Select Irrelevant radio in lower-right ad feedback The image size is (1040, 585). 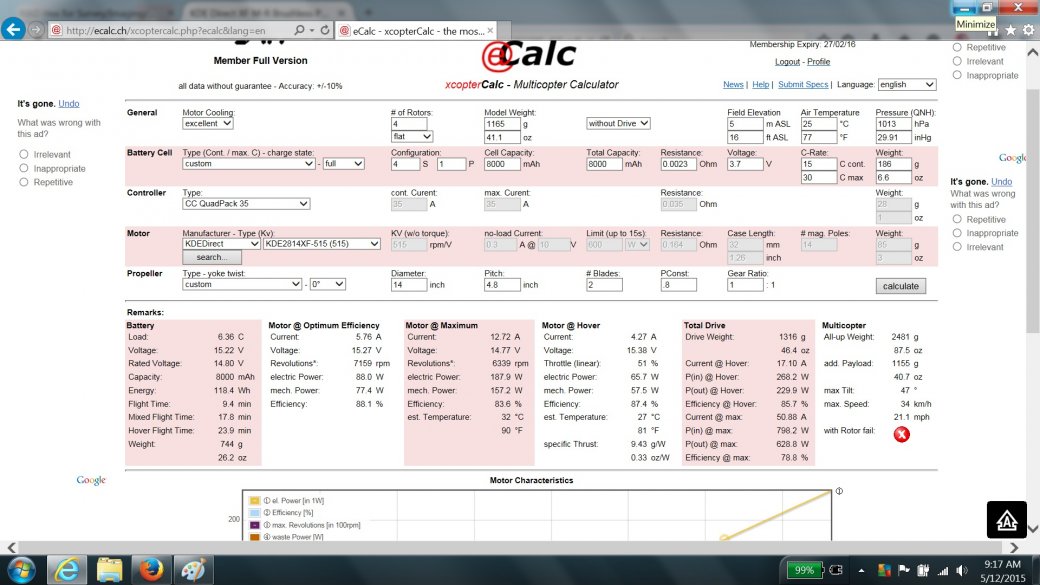957,247
